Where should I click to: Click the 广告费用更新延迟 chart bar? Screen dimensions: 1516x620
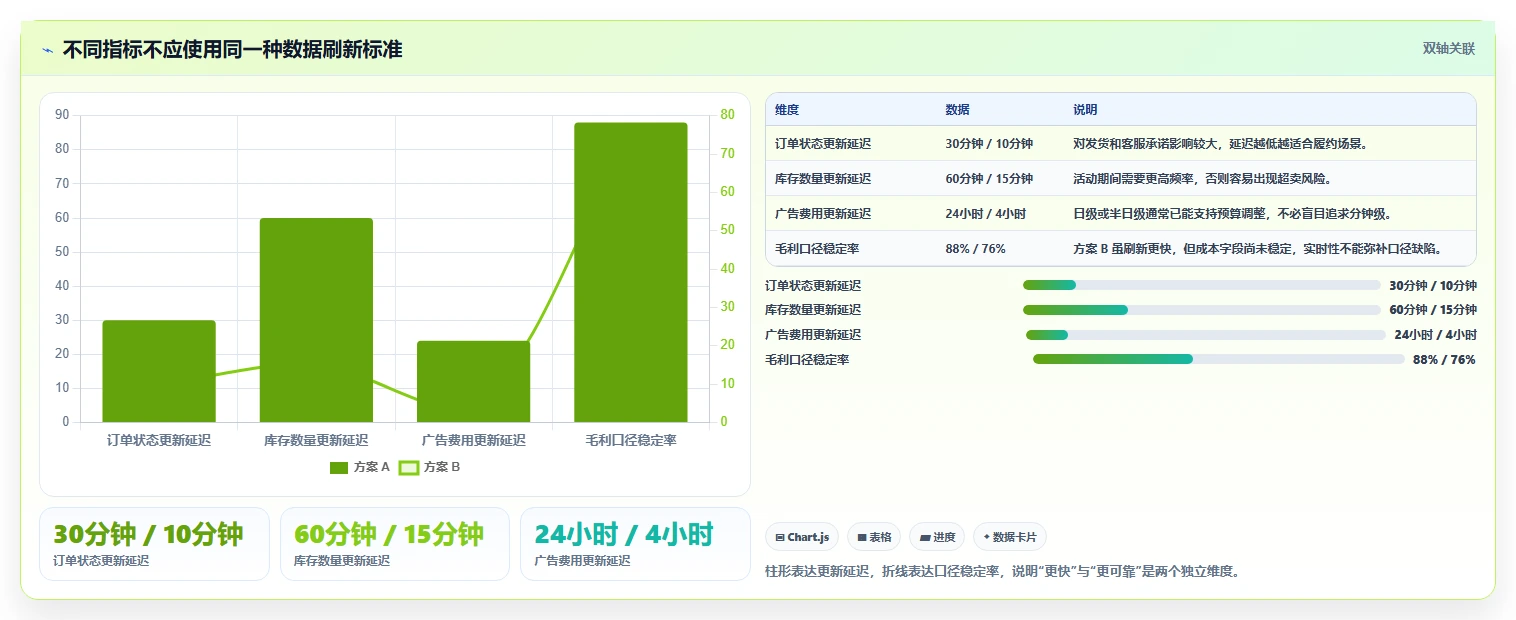(473, 381)
